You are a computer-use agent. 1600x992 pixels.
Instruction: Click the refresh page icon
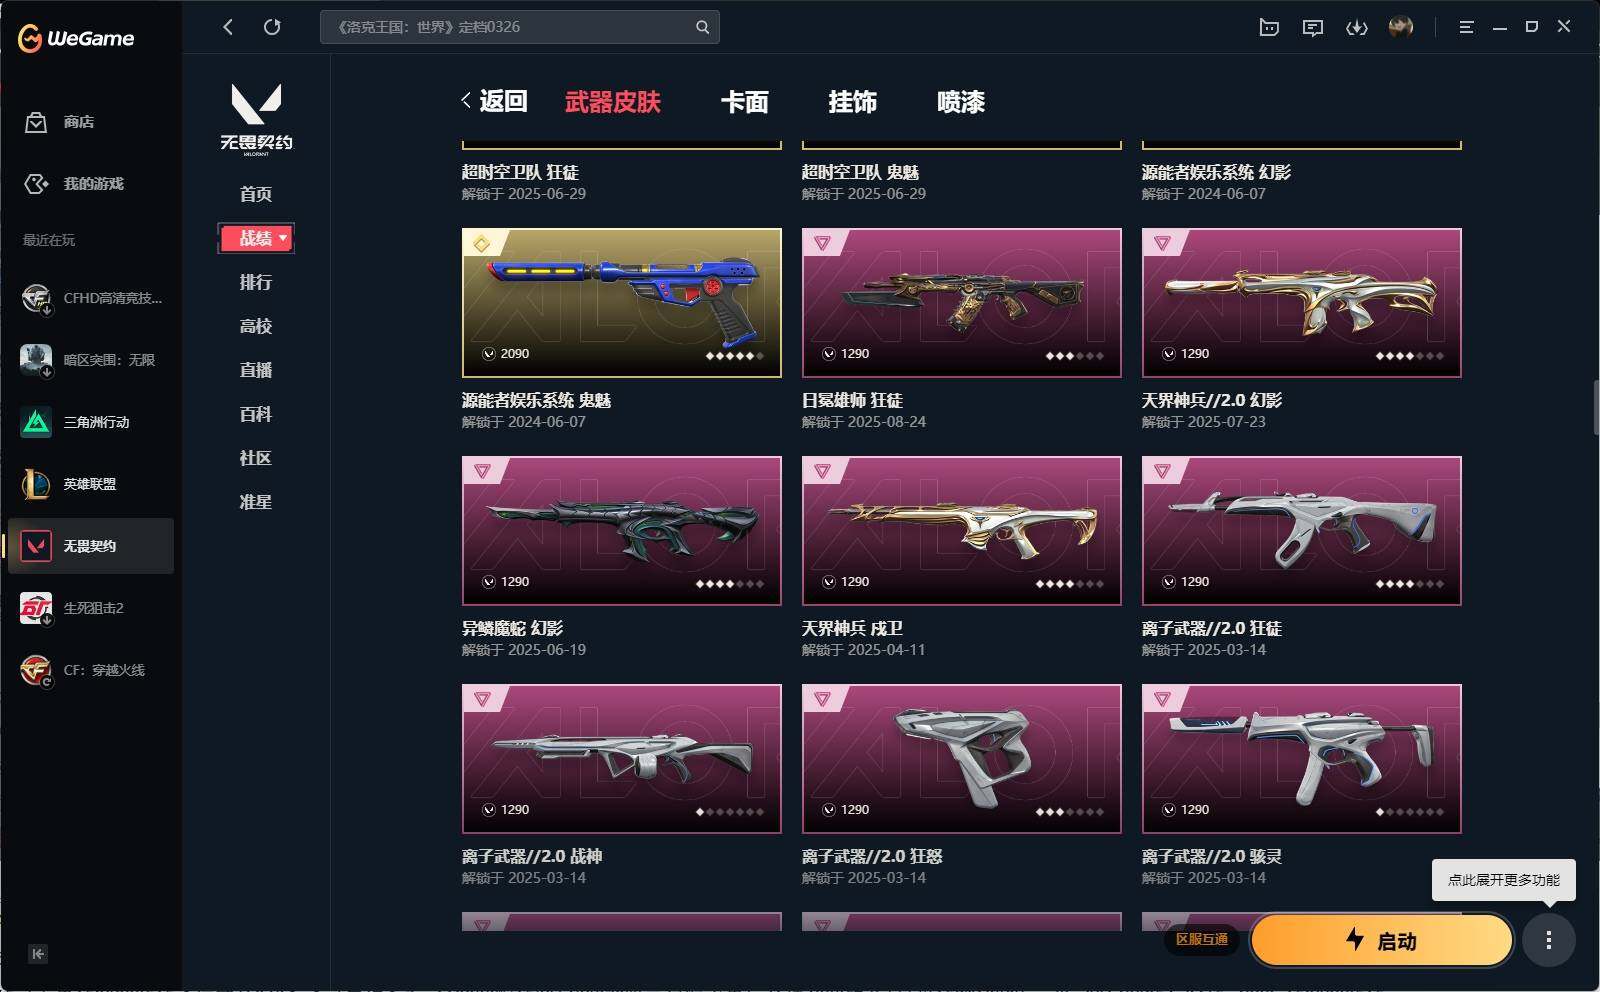272,27
